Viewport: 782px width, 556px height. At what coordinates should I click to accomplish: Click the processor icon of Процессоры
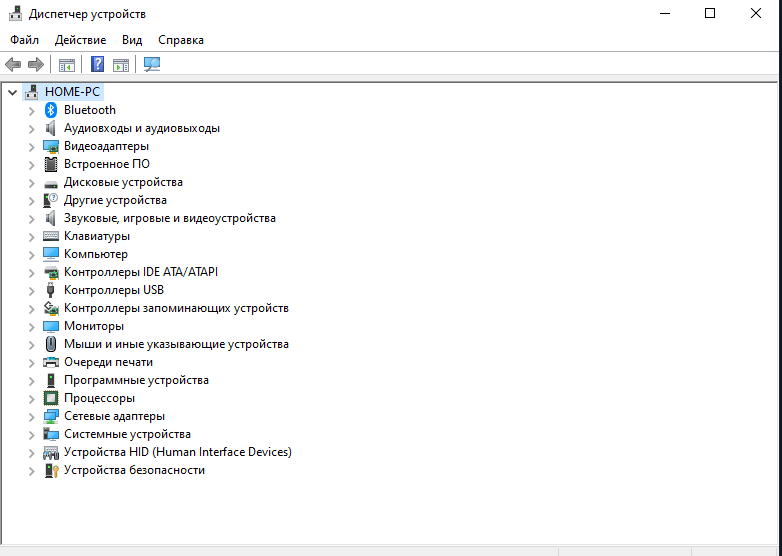pos(51,398)
